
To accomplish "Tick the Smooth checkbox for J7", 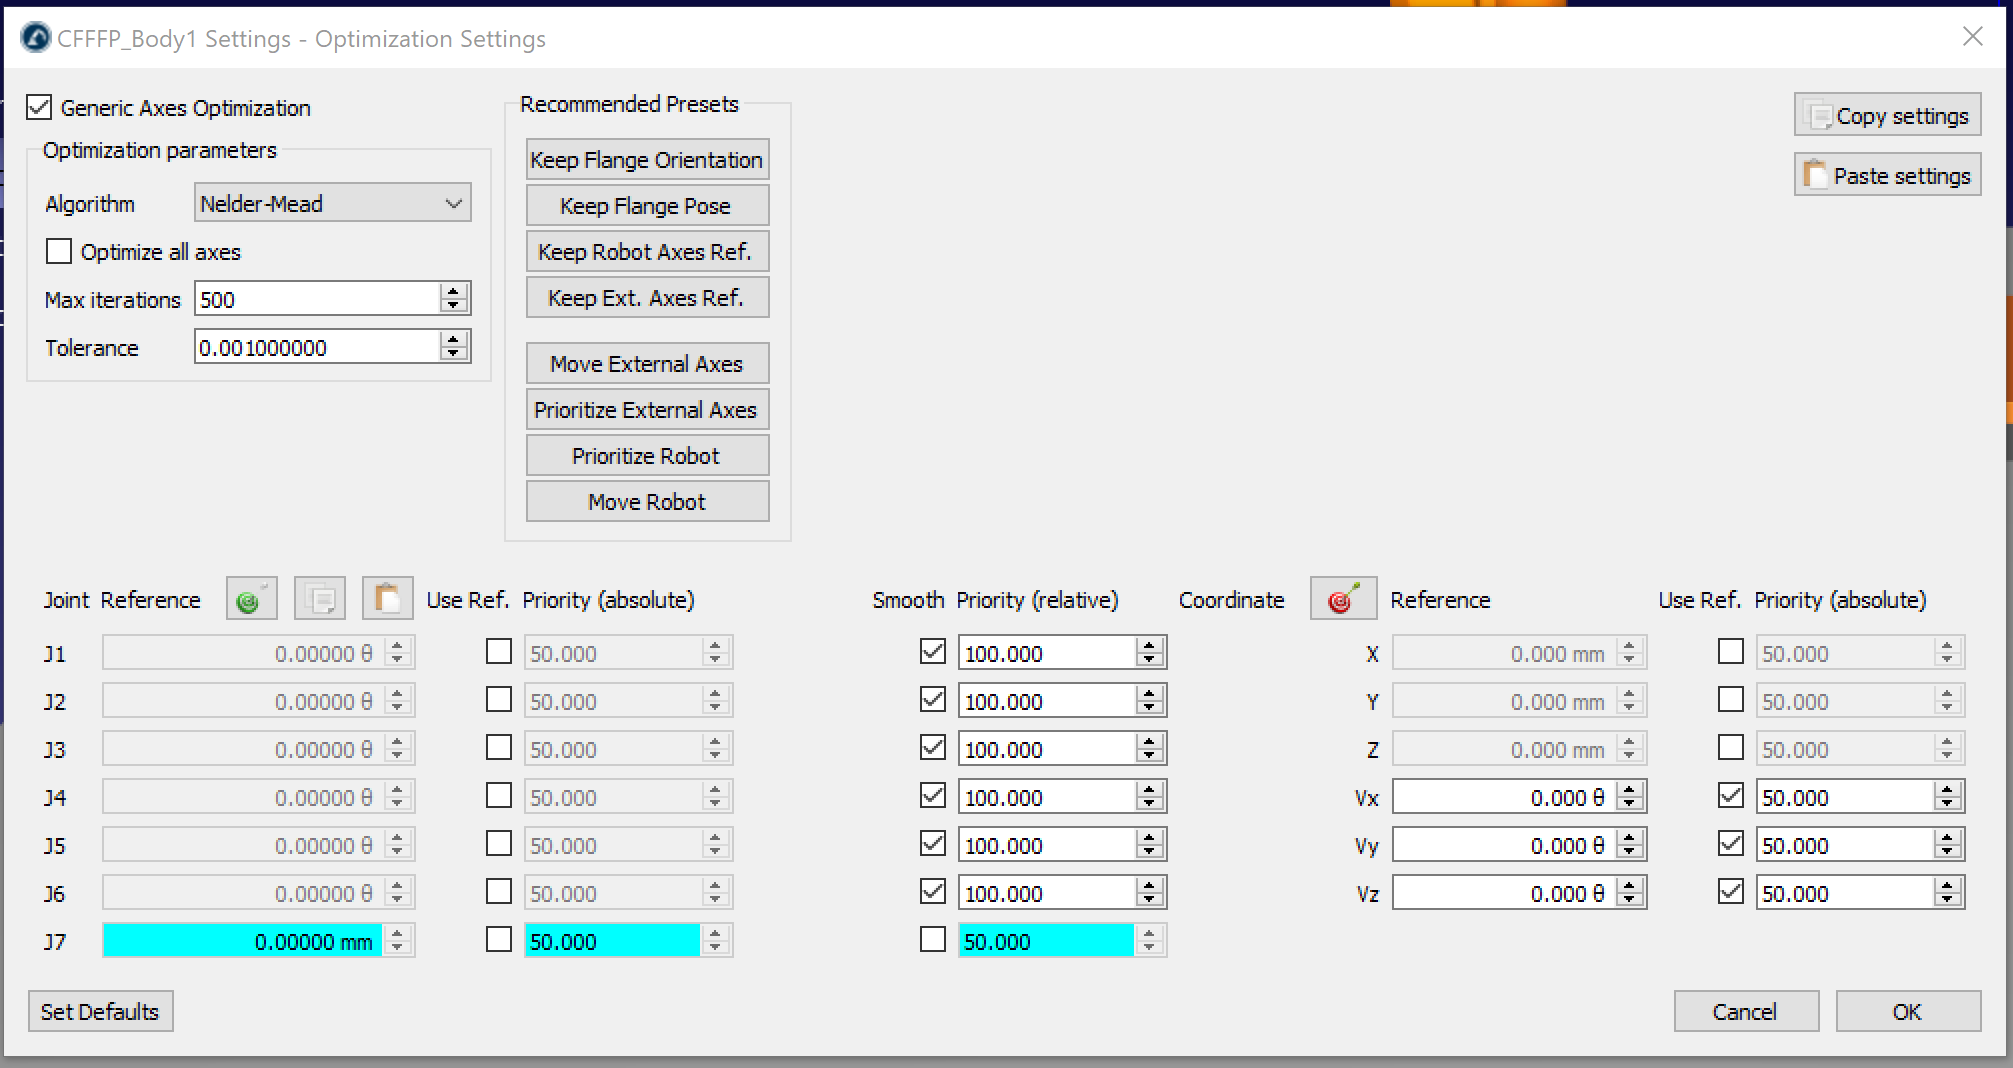I will coord(932,940).
